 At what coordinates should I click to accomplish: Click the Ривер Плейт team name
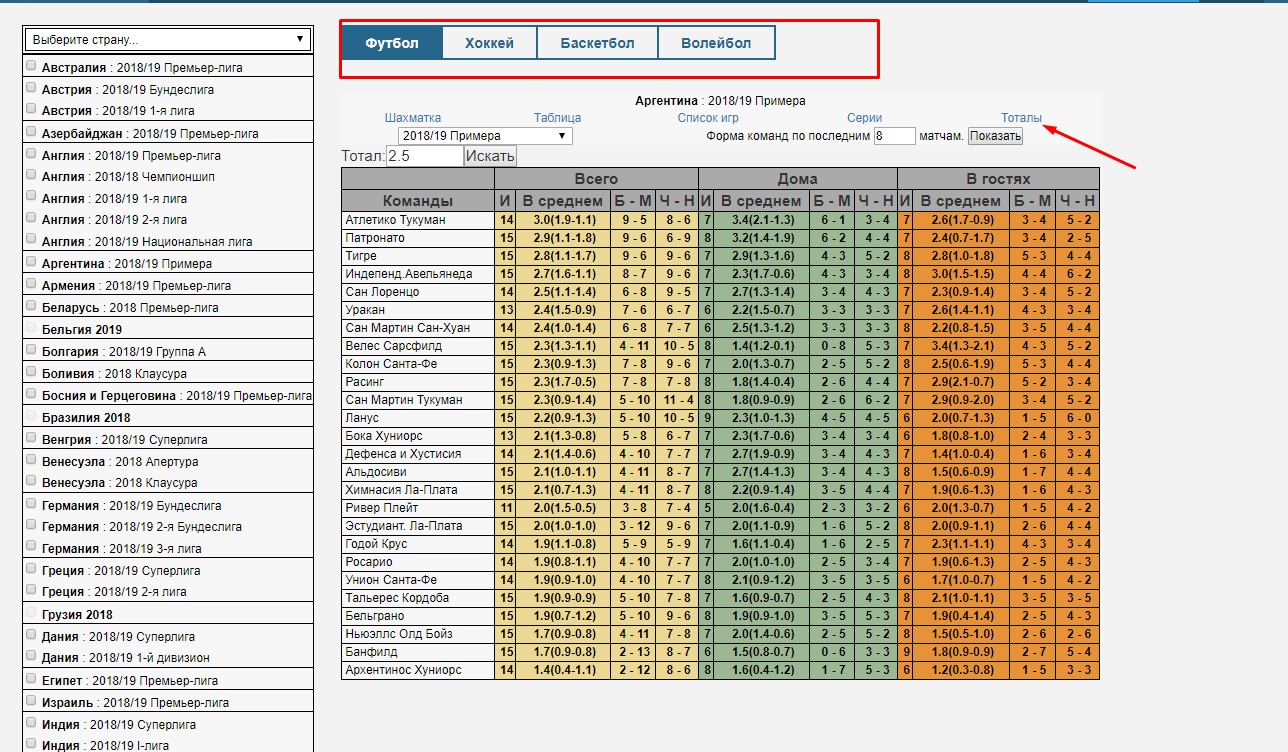[383, 508]
